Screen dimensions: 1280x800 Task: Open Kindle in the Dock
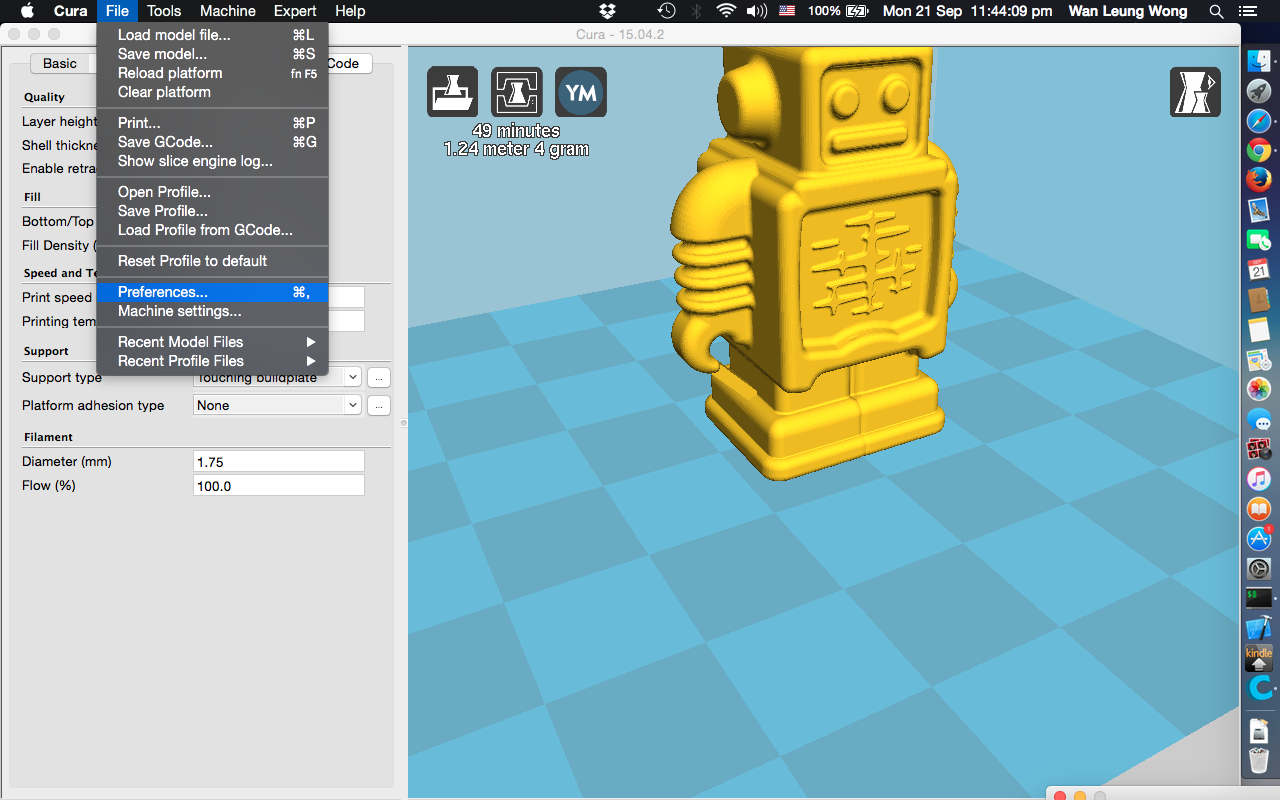pos(1258,658)
